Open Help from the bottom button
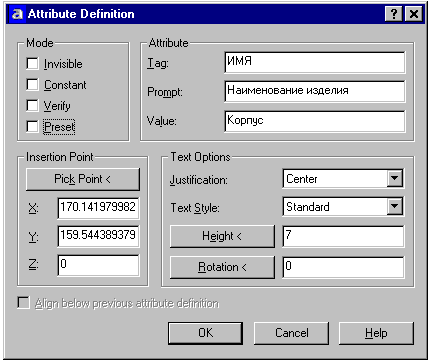This screenshot has width=432, height=362. click(x=376, y=333)
